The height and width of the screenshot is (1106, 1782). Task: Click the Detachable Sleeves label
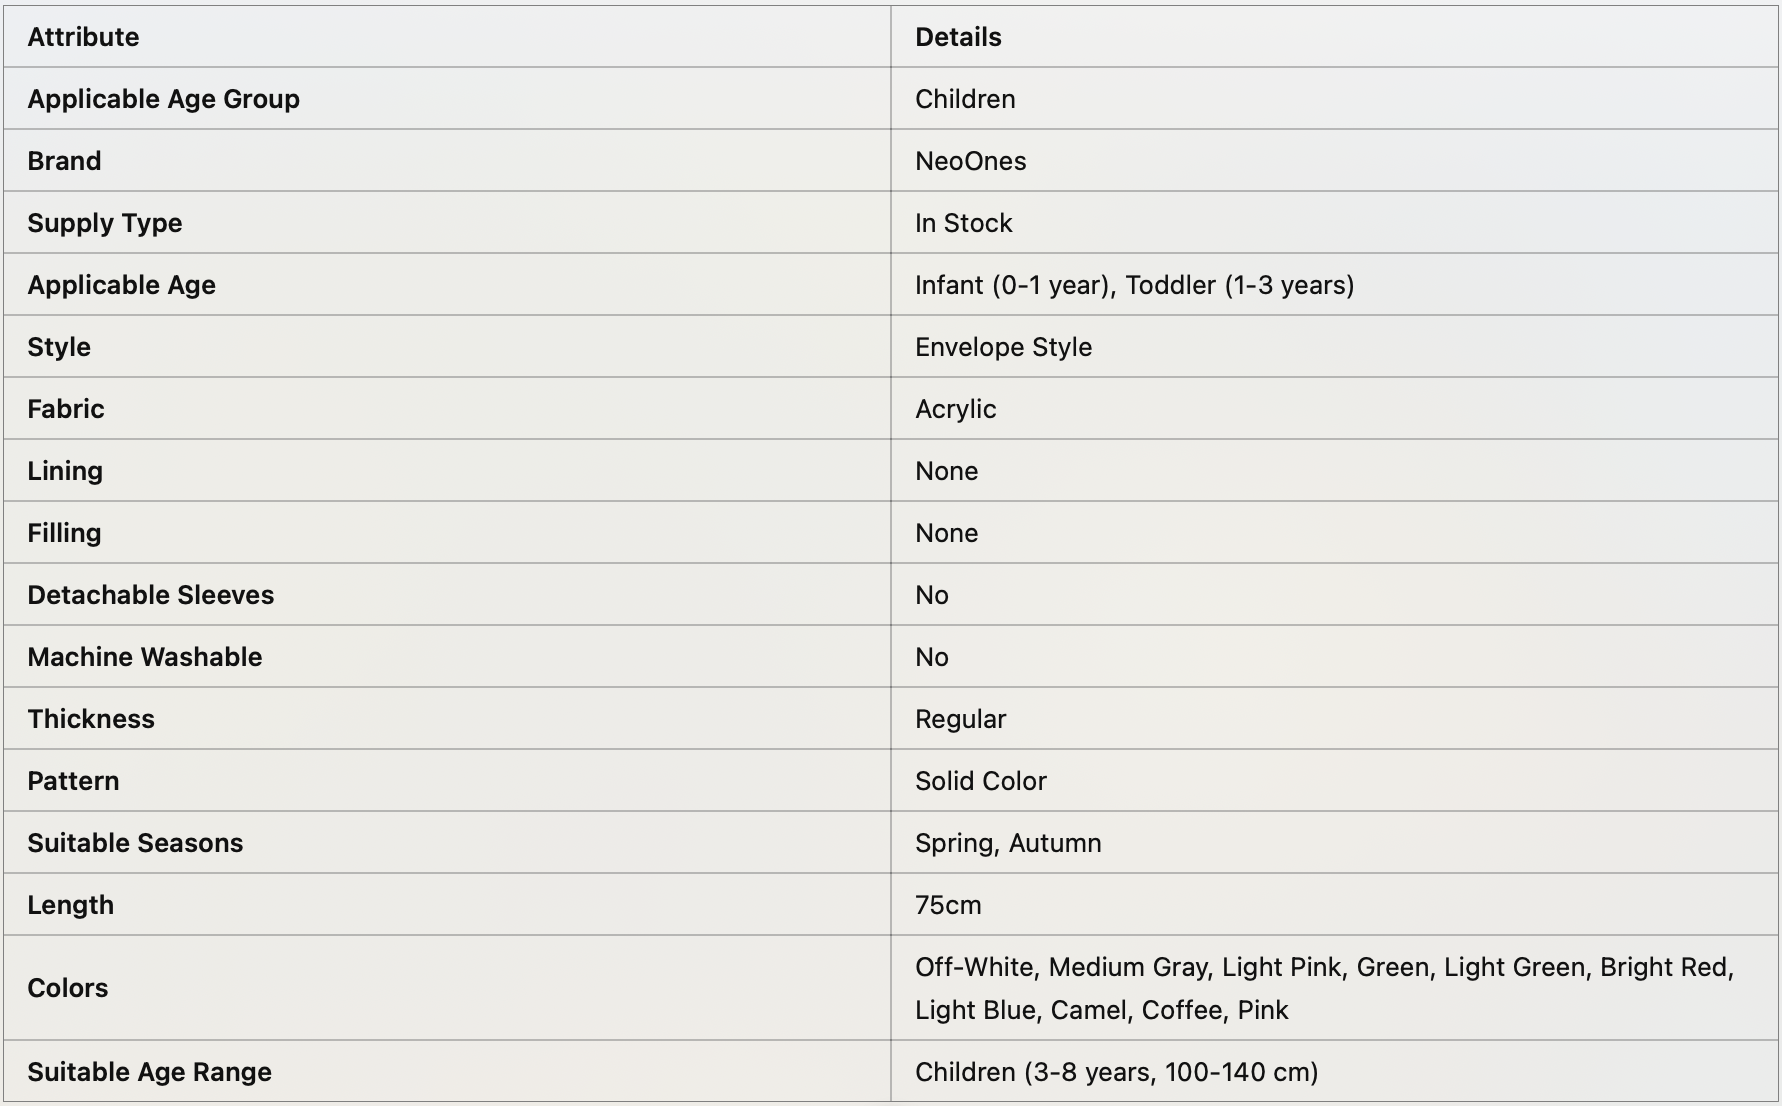pos(150,595)
